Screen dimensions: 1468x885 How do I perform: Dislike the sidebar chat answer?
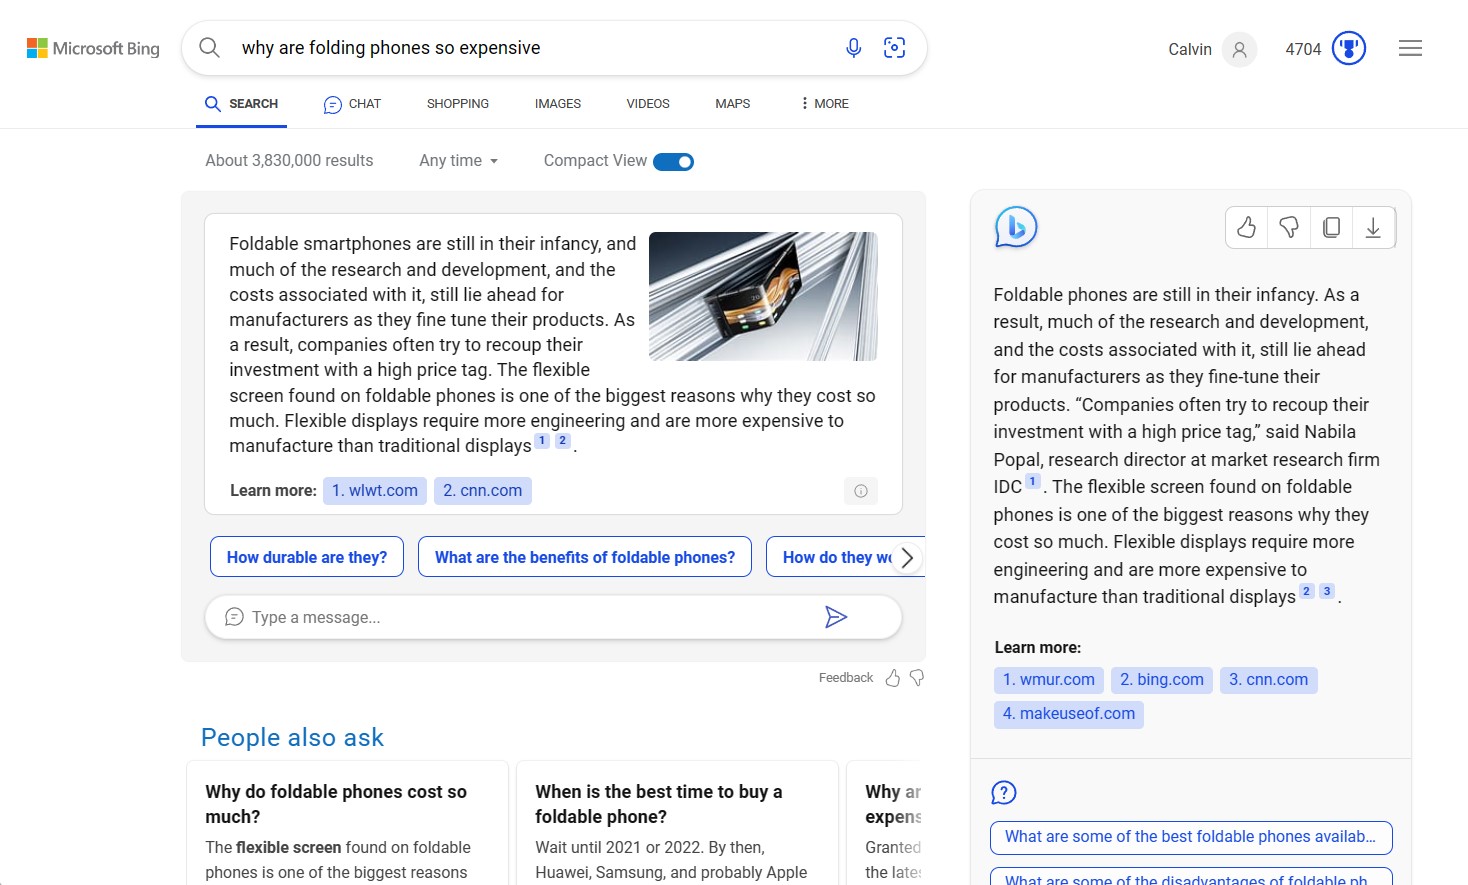pyautogui.click(x=1289, y=228)
